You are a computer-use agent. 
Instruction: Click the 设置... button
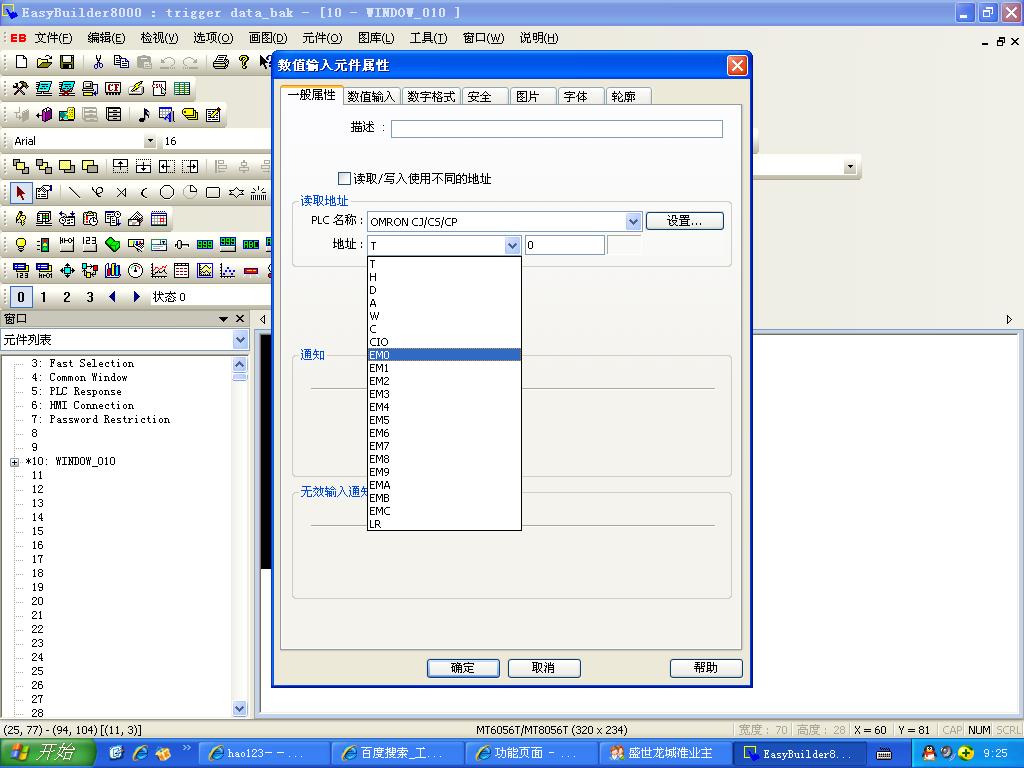[x=684, y=221]
